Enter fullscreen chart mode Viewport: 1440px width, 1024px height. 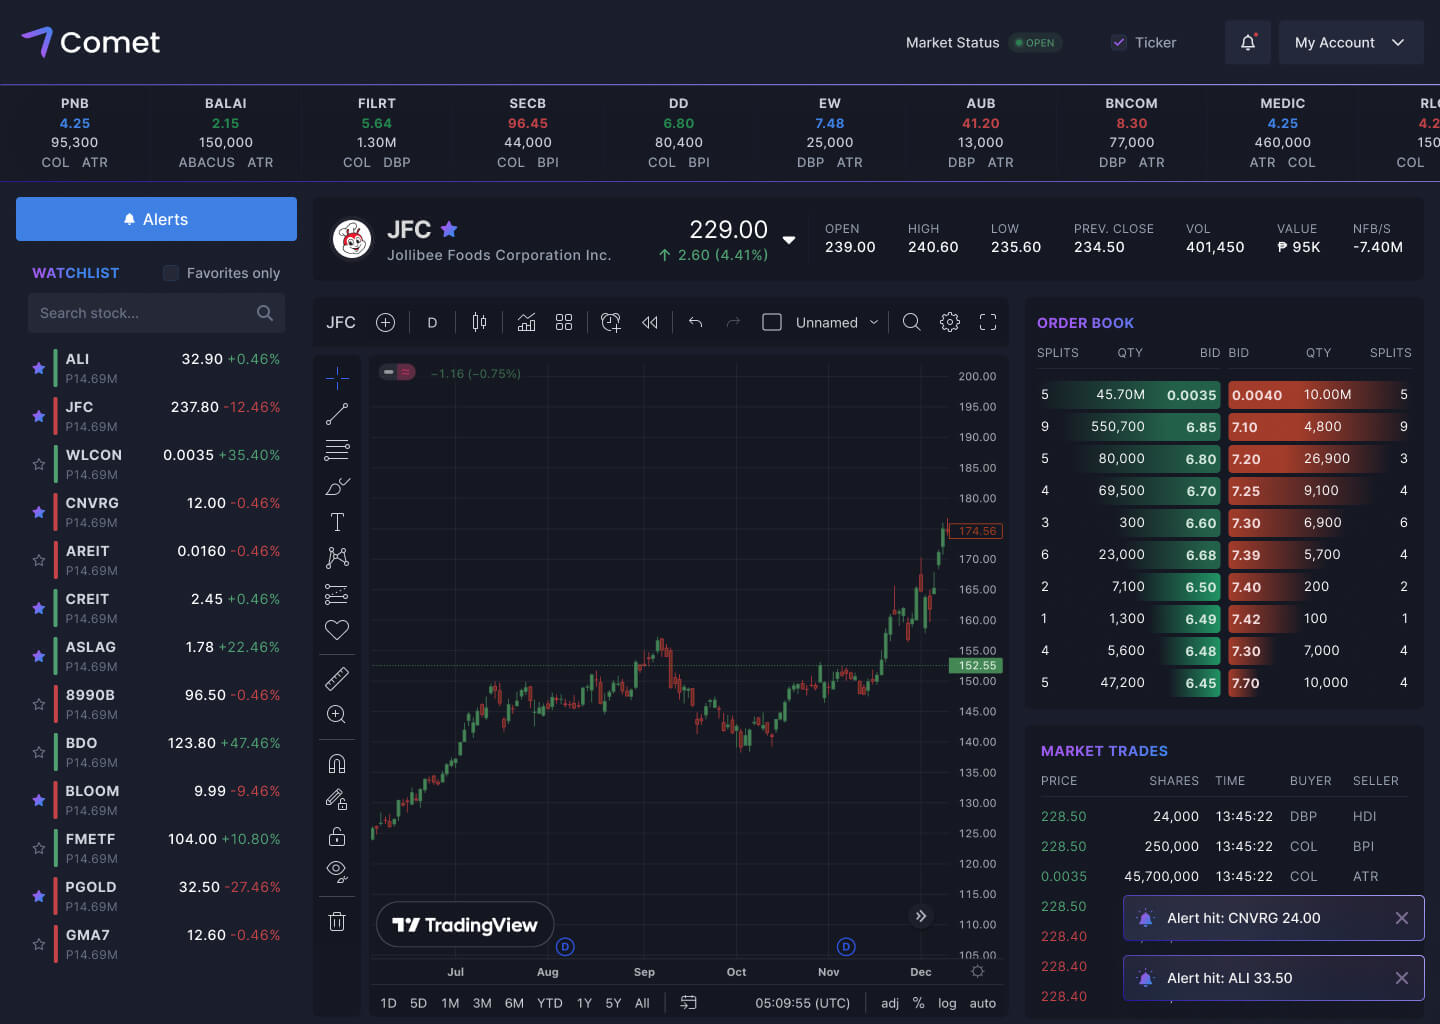coord(988,322)
